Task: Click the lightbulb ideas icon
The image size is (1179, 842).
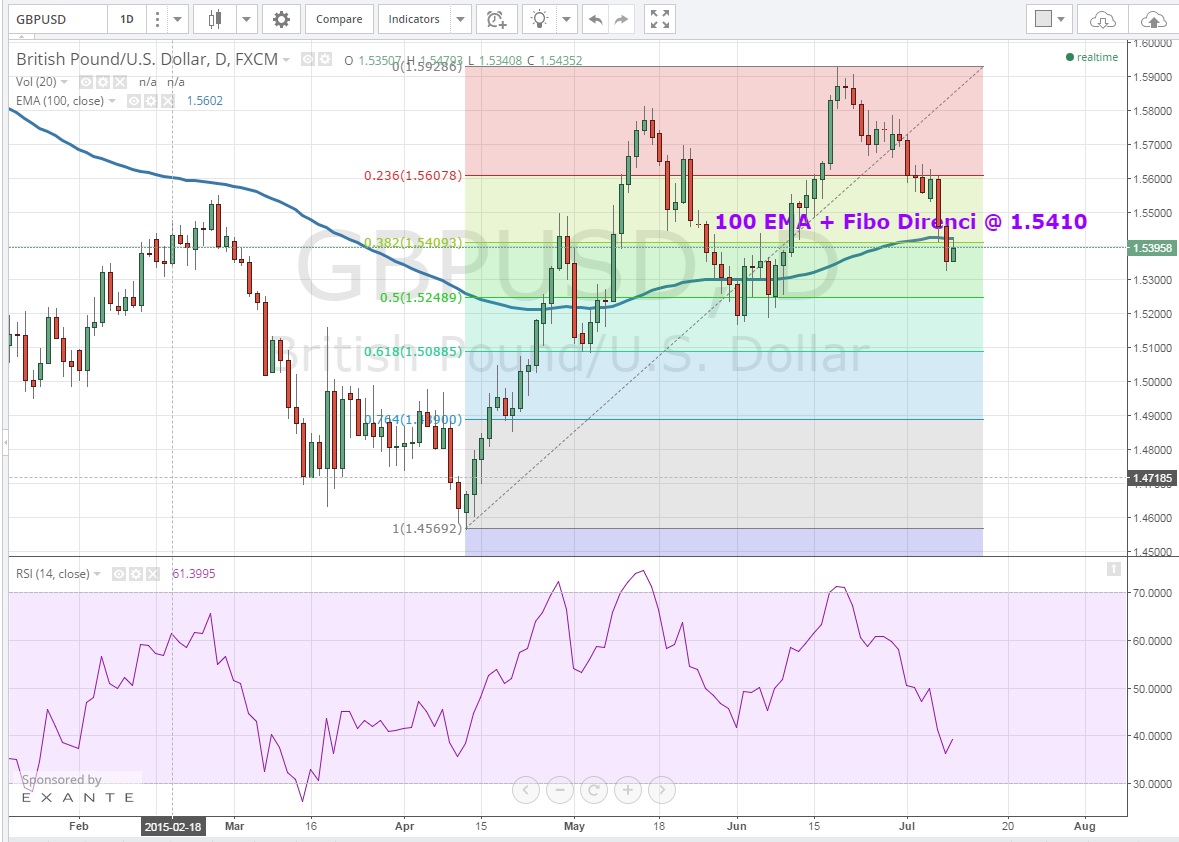Action: pos(540,19)
